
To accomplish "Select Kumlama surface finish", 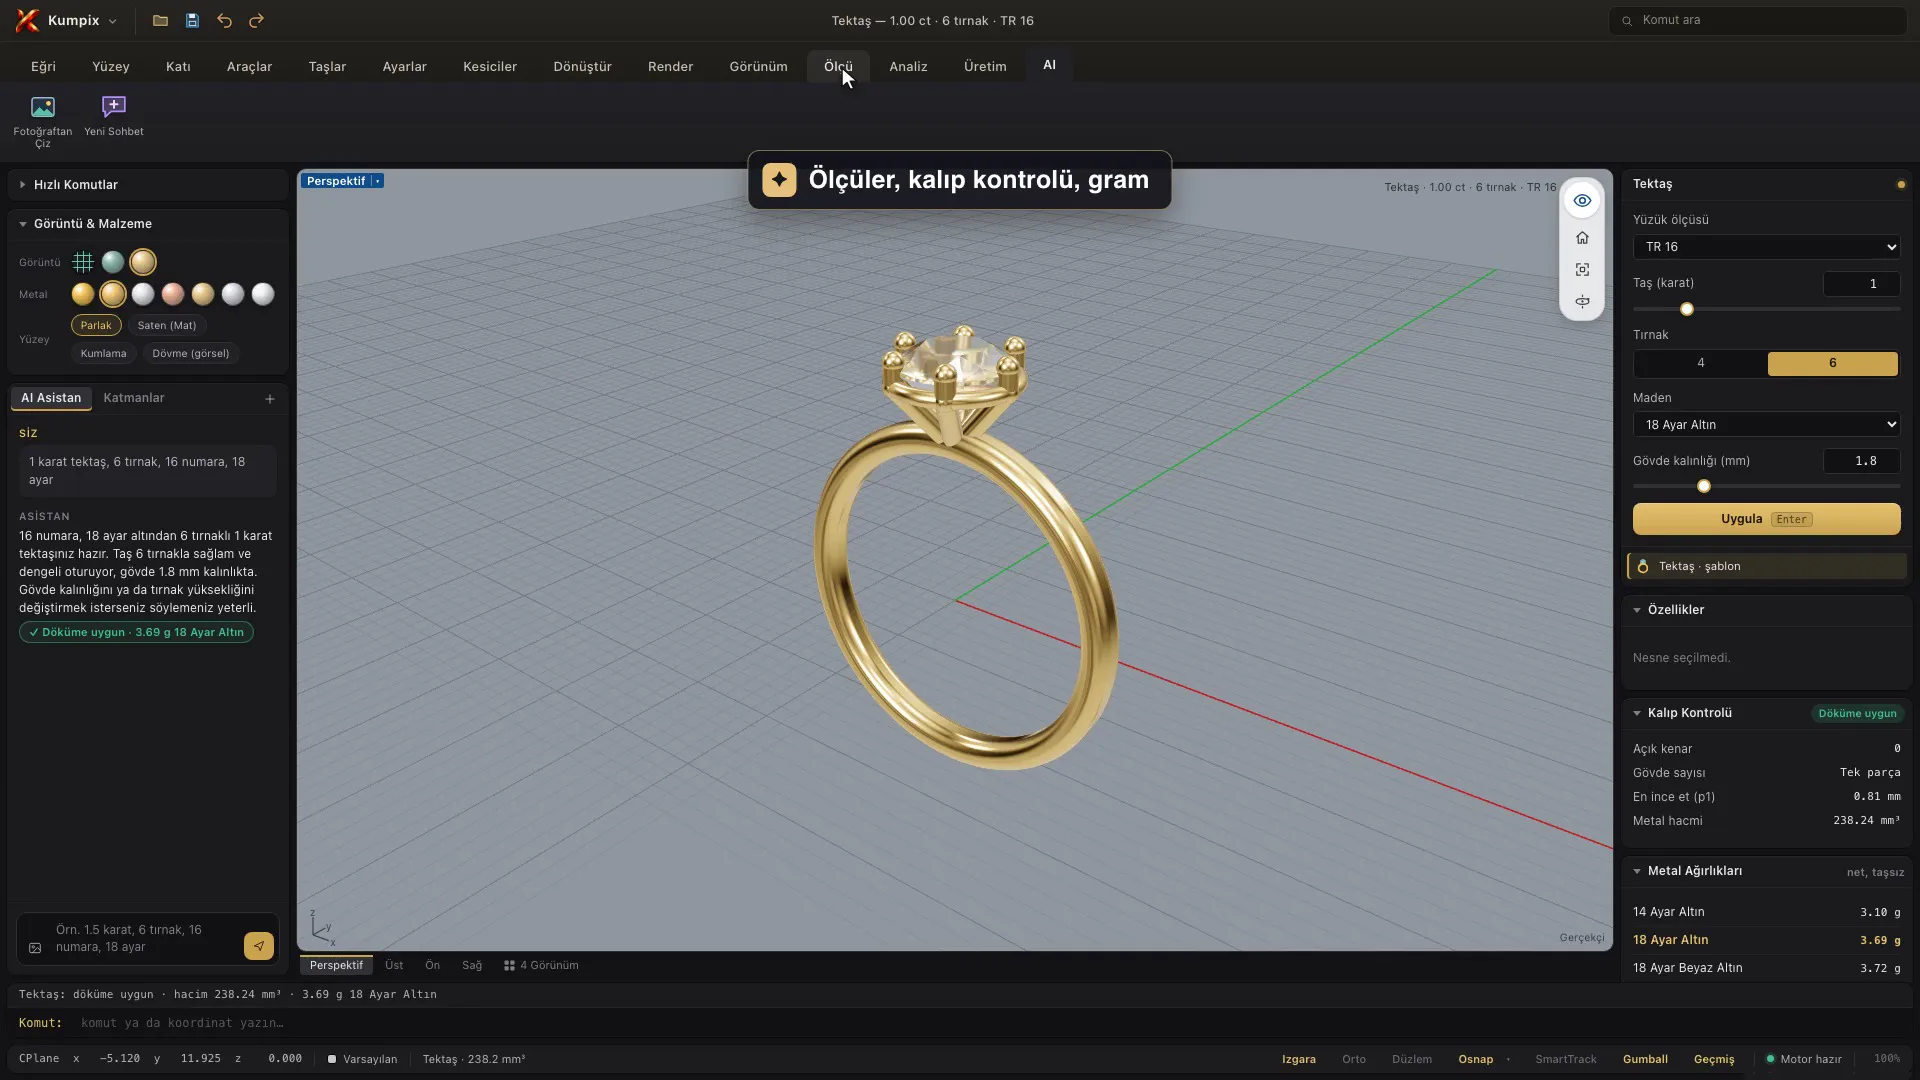I will click(103, 353).
